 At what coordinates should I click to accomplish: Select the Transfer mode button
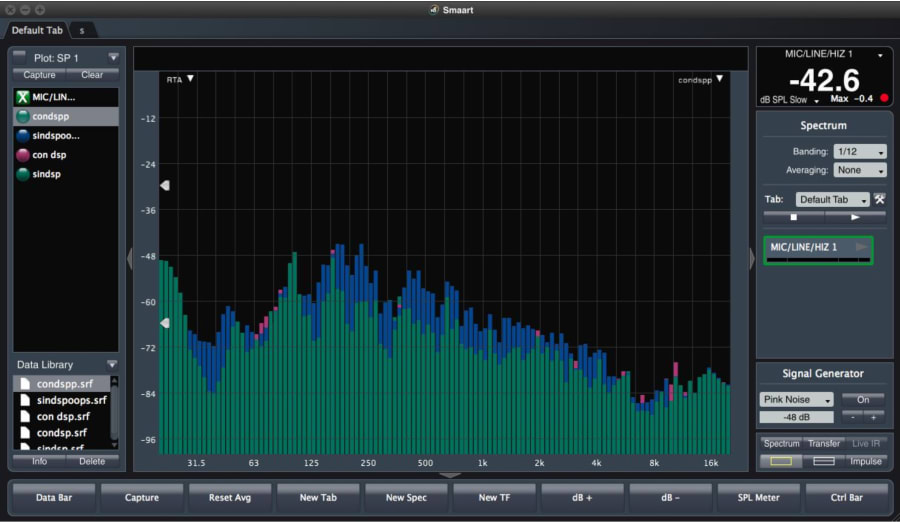tap(824, 443)
